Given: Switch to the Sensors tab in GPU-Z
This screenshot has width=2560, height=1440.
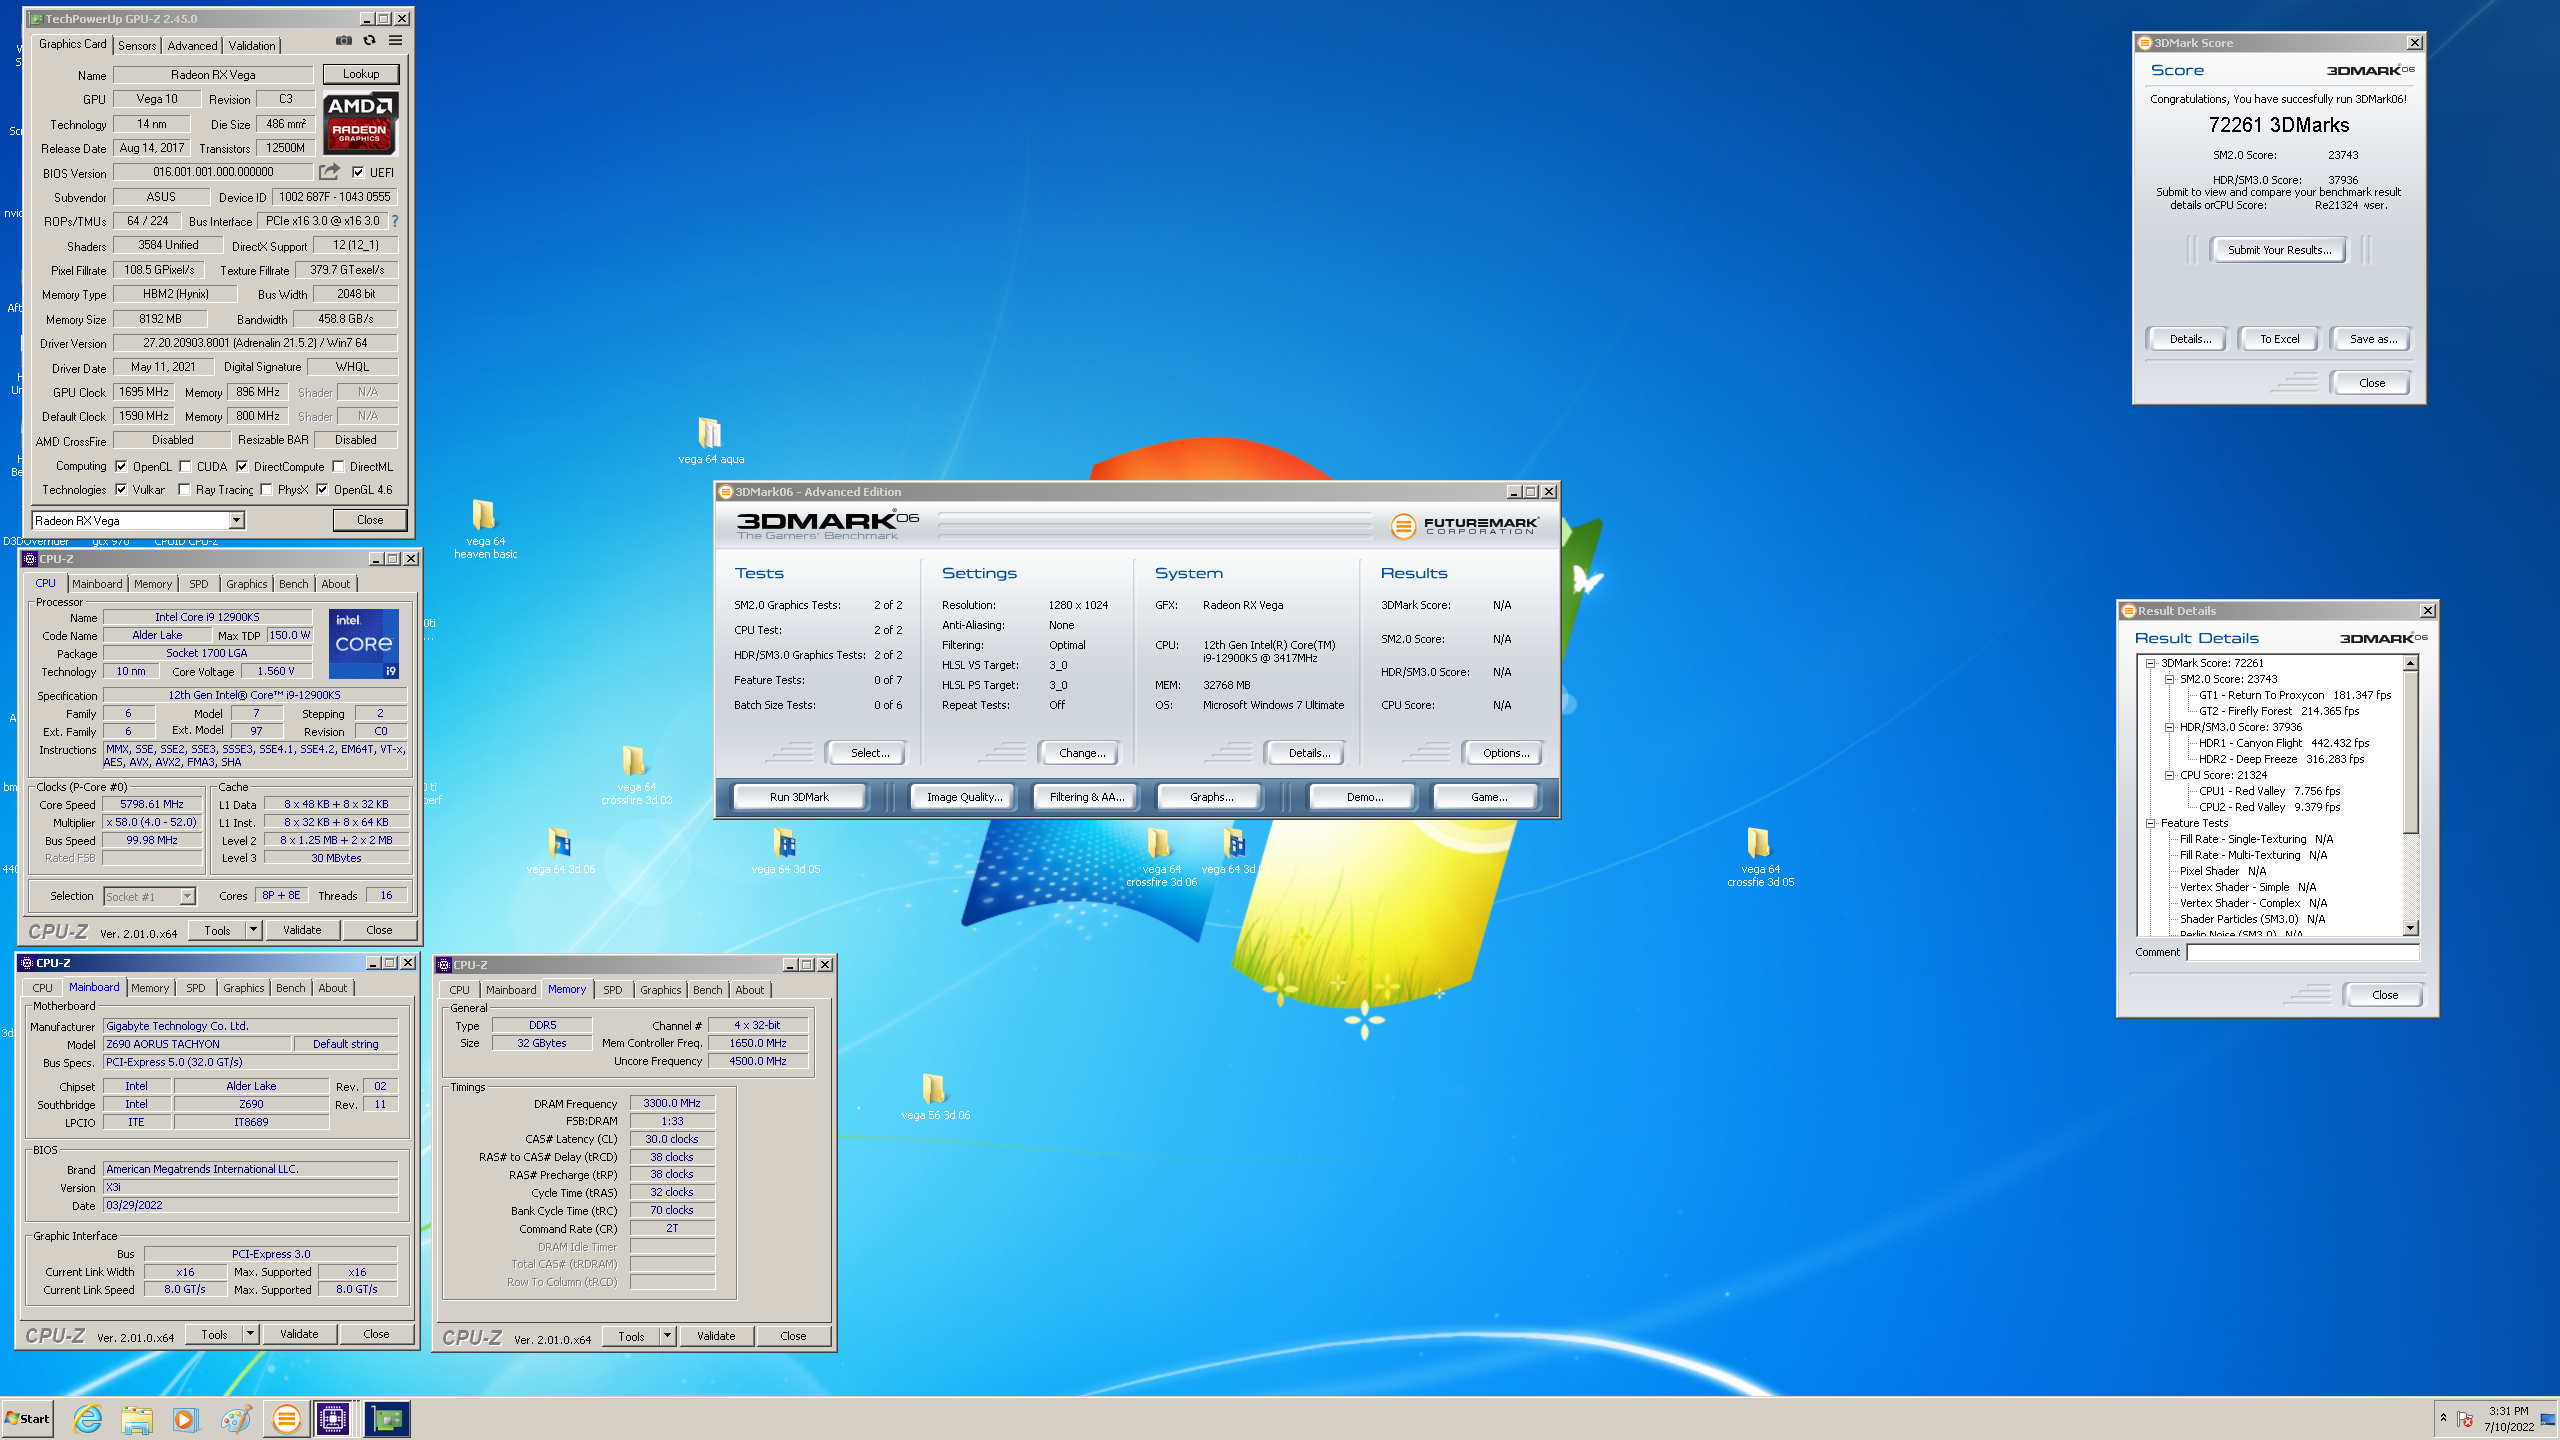Looking at the screenshot, I should tap(137, 45).
